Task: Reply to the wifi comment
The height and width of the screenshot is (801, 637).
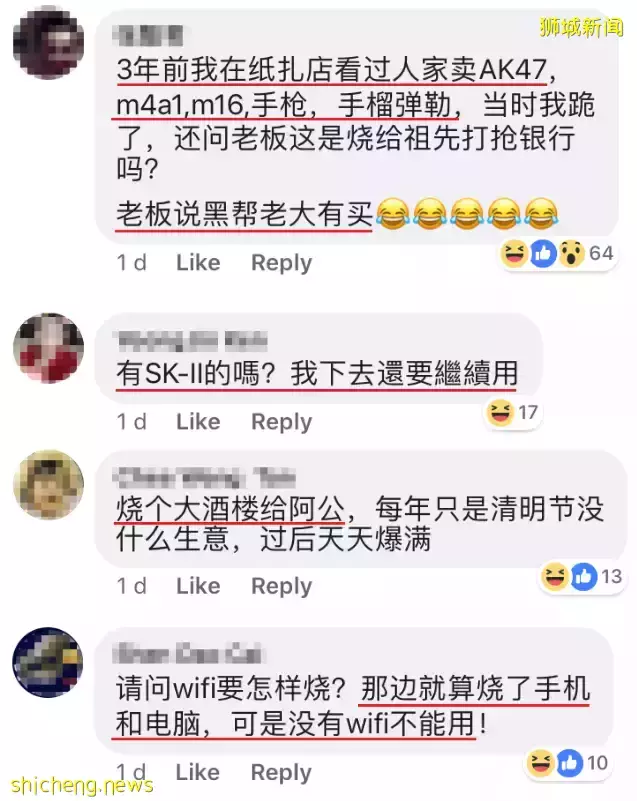Action: pos(281,773)
